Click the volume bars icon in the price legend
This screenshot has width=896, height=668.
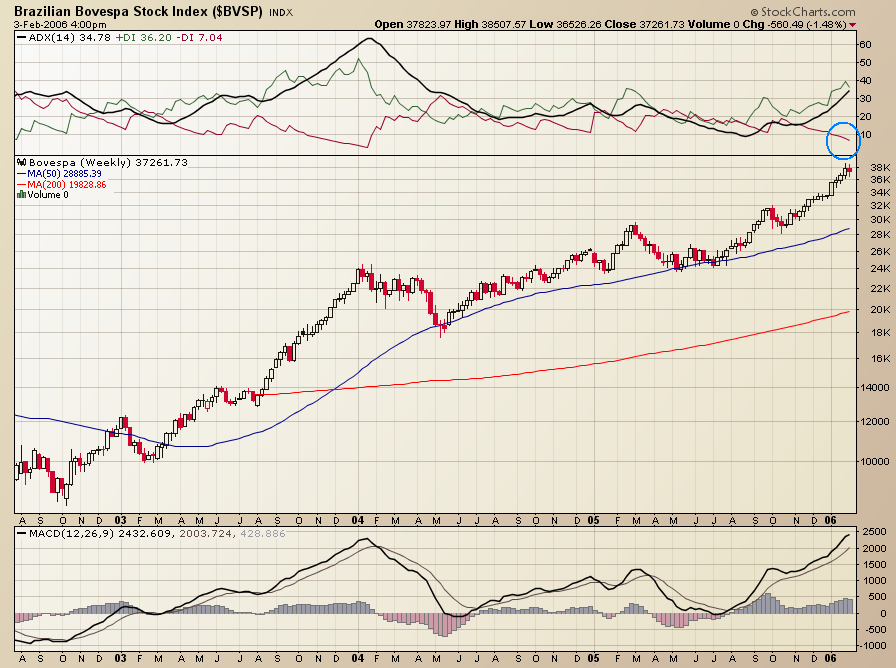point(22,195)
